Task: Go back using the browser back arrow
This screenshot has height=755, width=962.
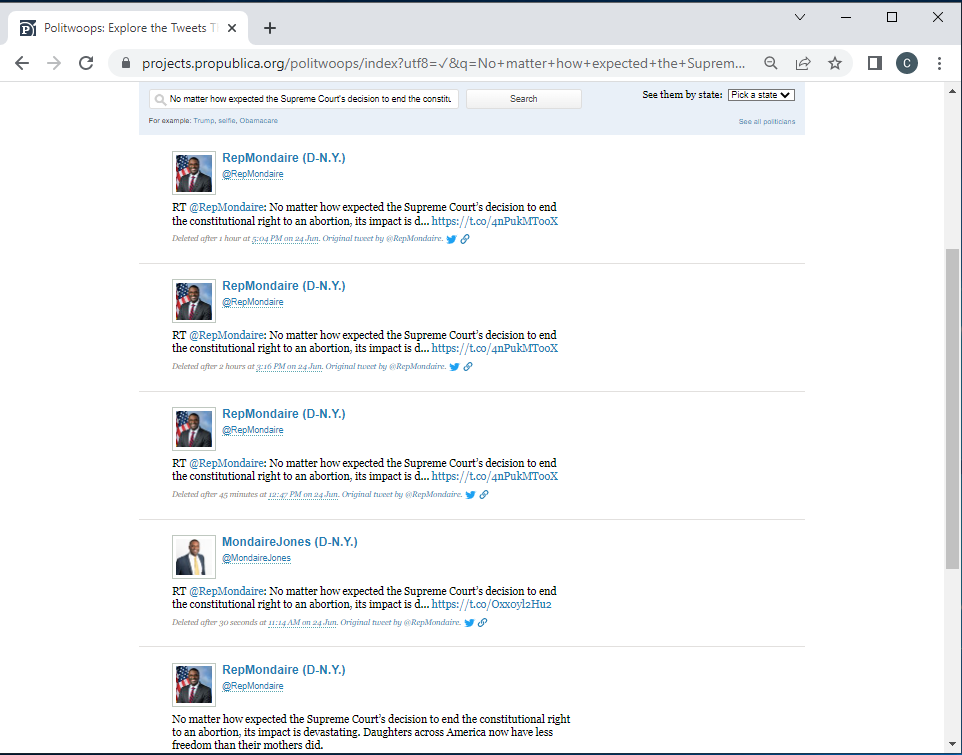Action: point(22,63)
